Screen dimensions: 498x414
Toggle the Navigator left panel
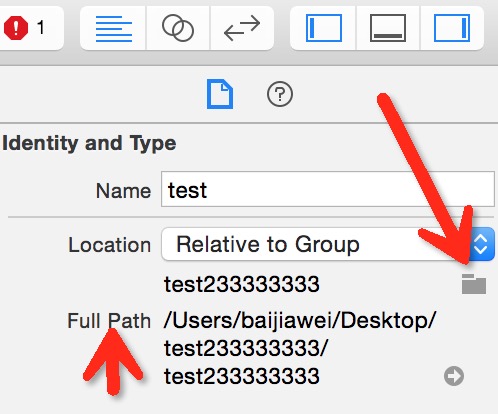pyautogui.click(x=324, y=28)
